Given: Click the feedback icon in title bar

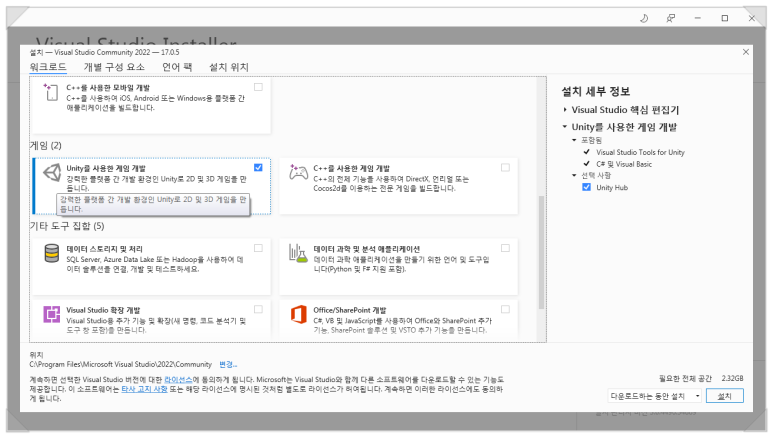Looking at the screenshot, I should (670, 18).
